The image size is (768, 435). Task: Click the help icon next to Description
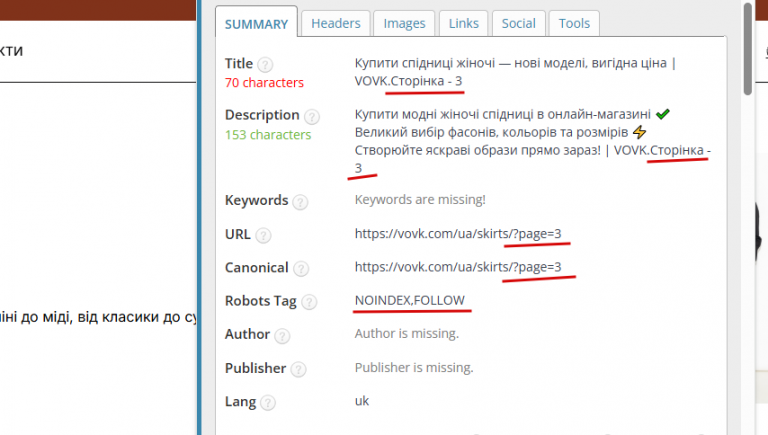click(x=312, y=116)
